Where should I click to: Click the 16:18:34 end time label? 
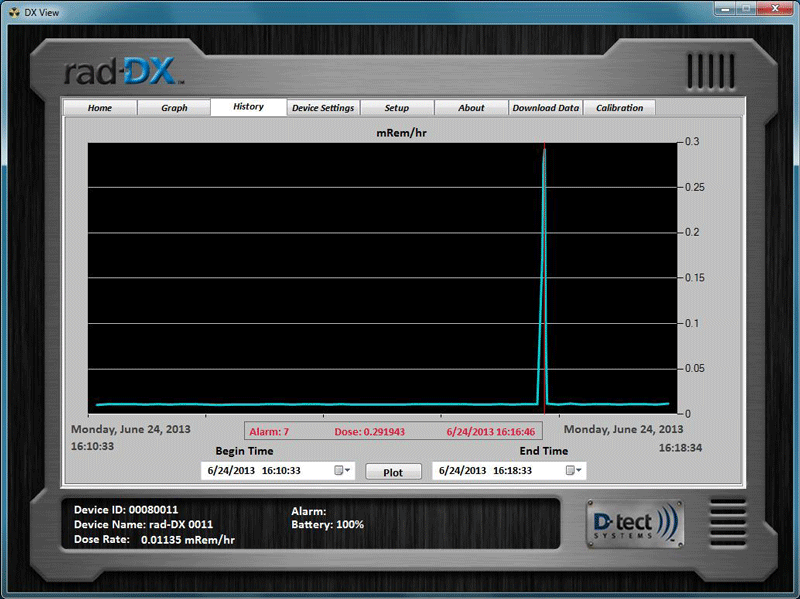pos(680,448)
